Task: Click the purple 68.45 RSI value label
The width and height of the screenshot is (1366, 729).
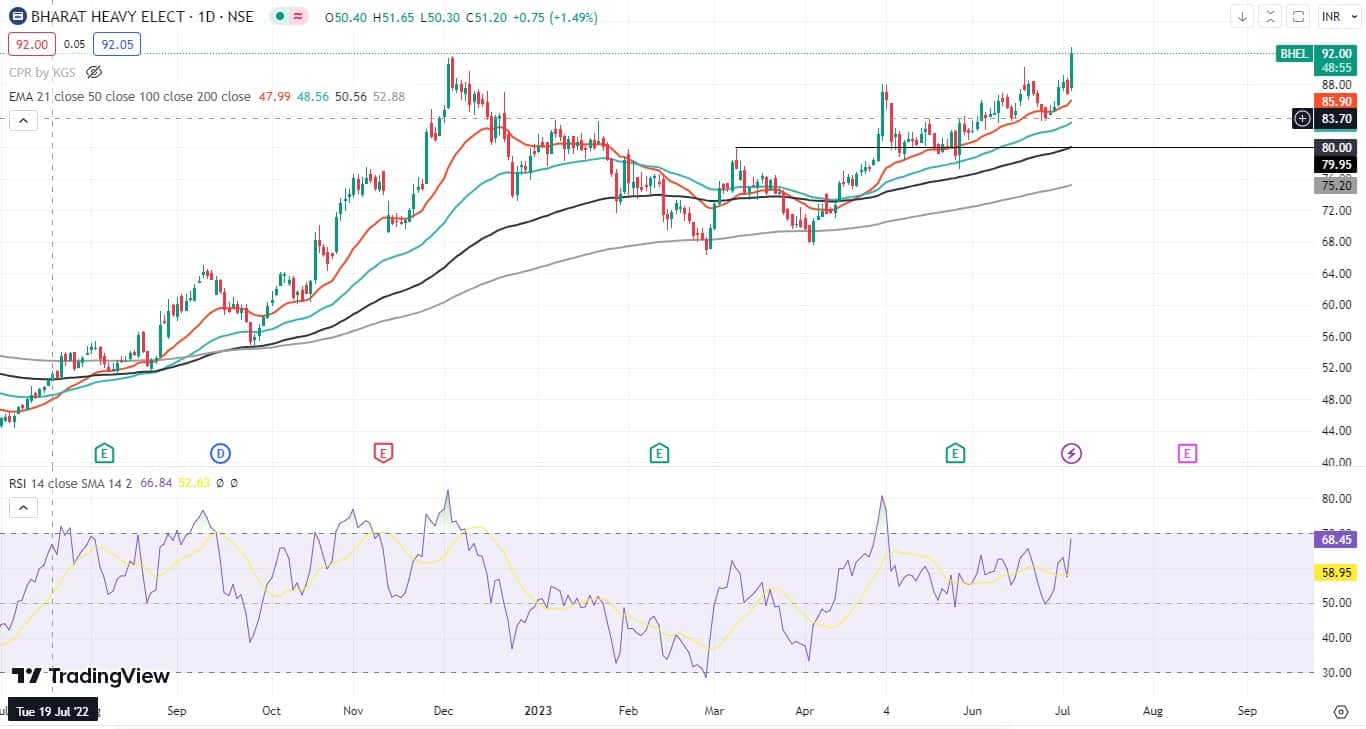Action: coord(1337,539)
